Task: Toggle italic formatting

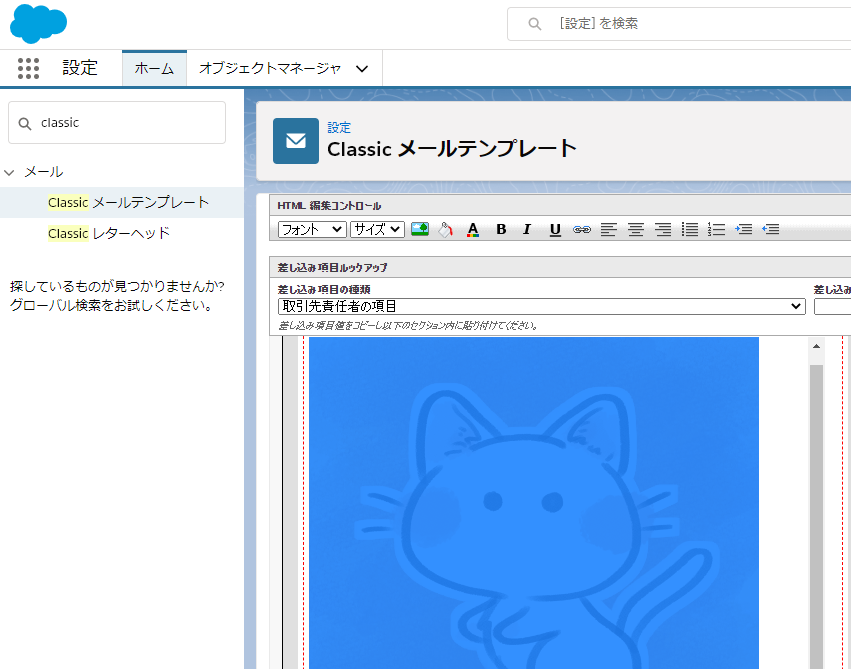Action: tap(527, 229)
